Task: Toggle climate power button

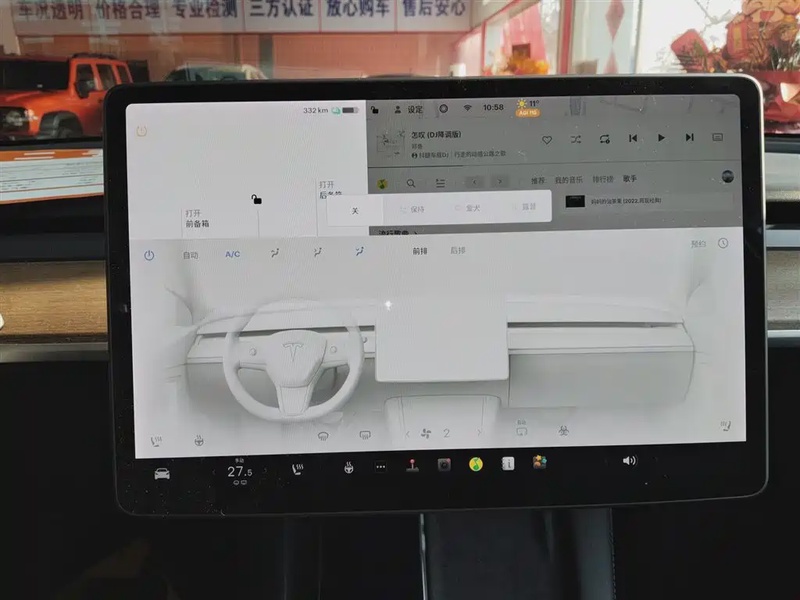Action: pos(149,255)
